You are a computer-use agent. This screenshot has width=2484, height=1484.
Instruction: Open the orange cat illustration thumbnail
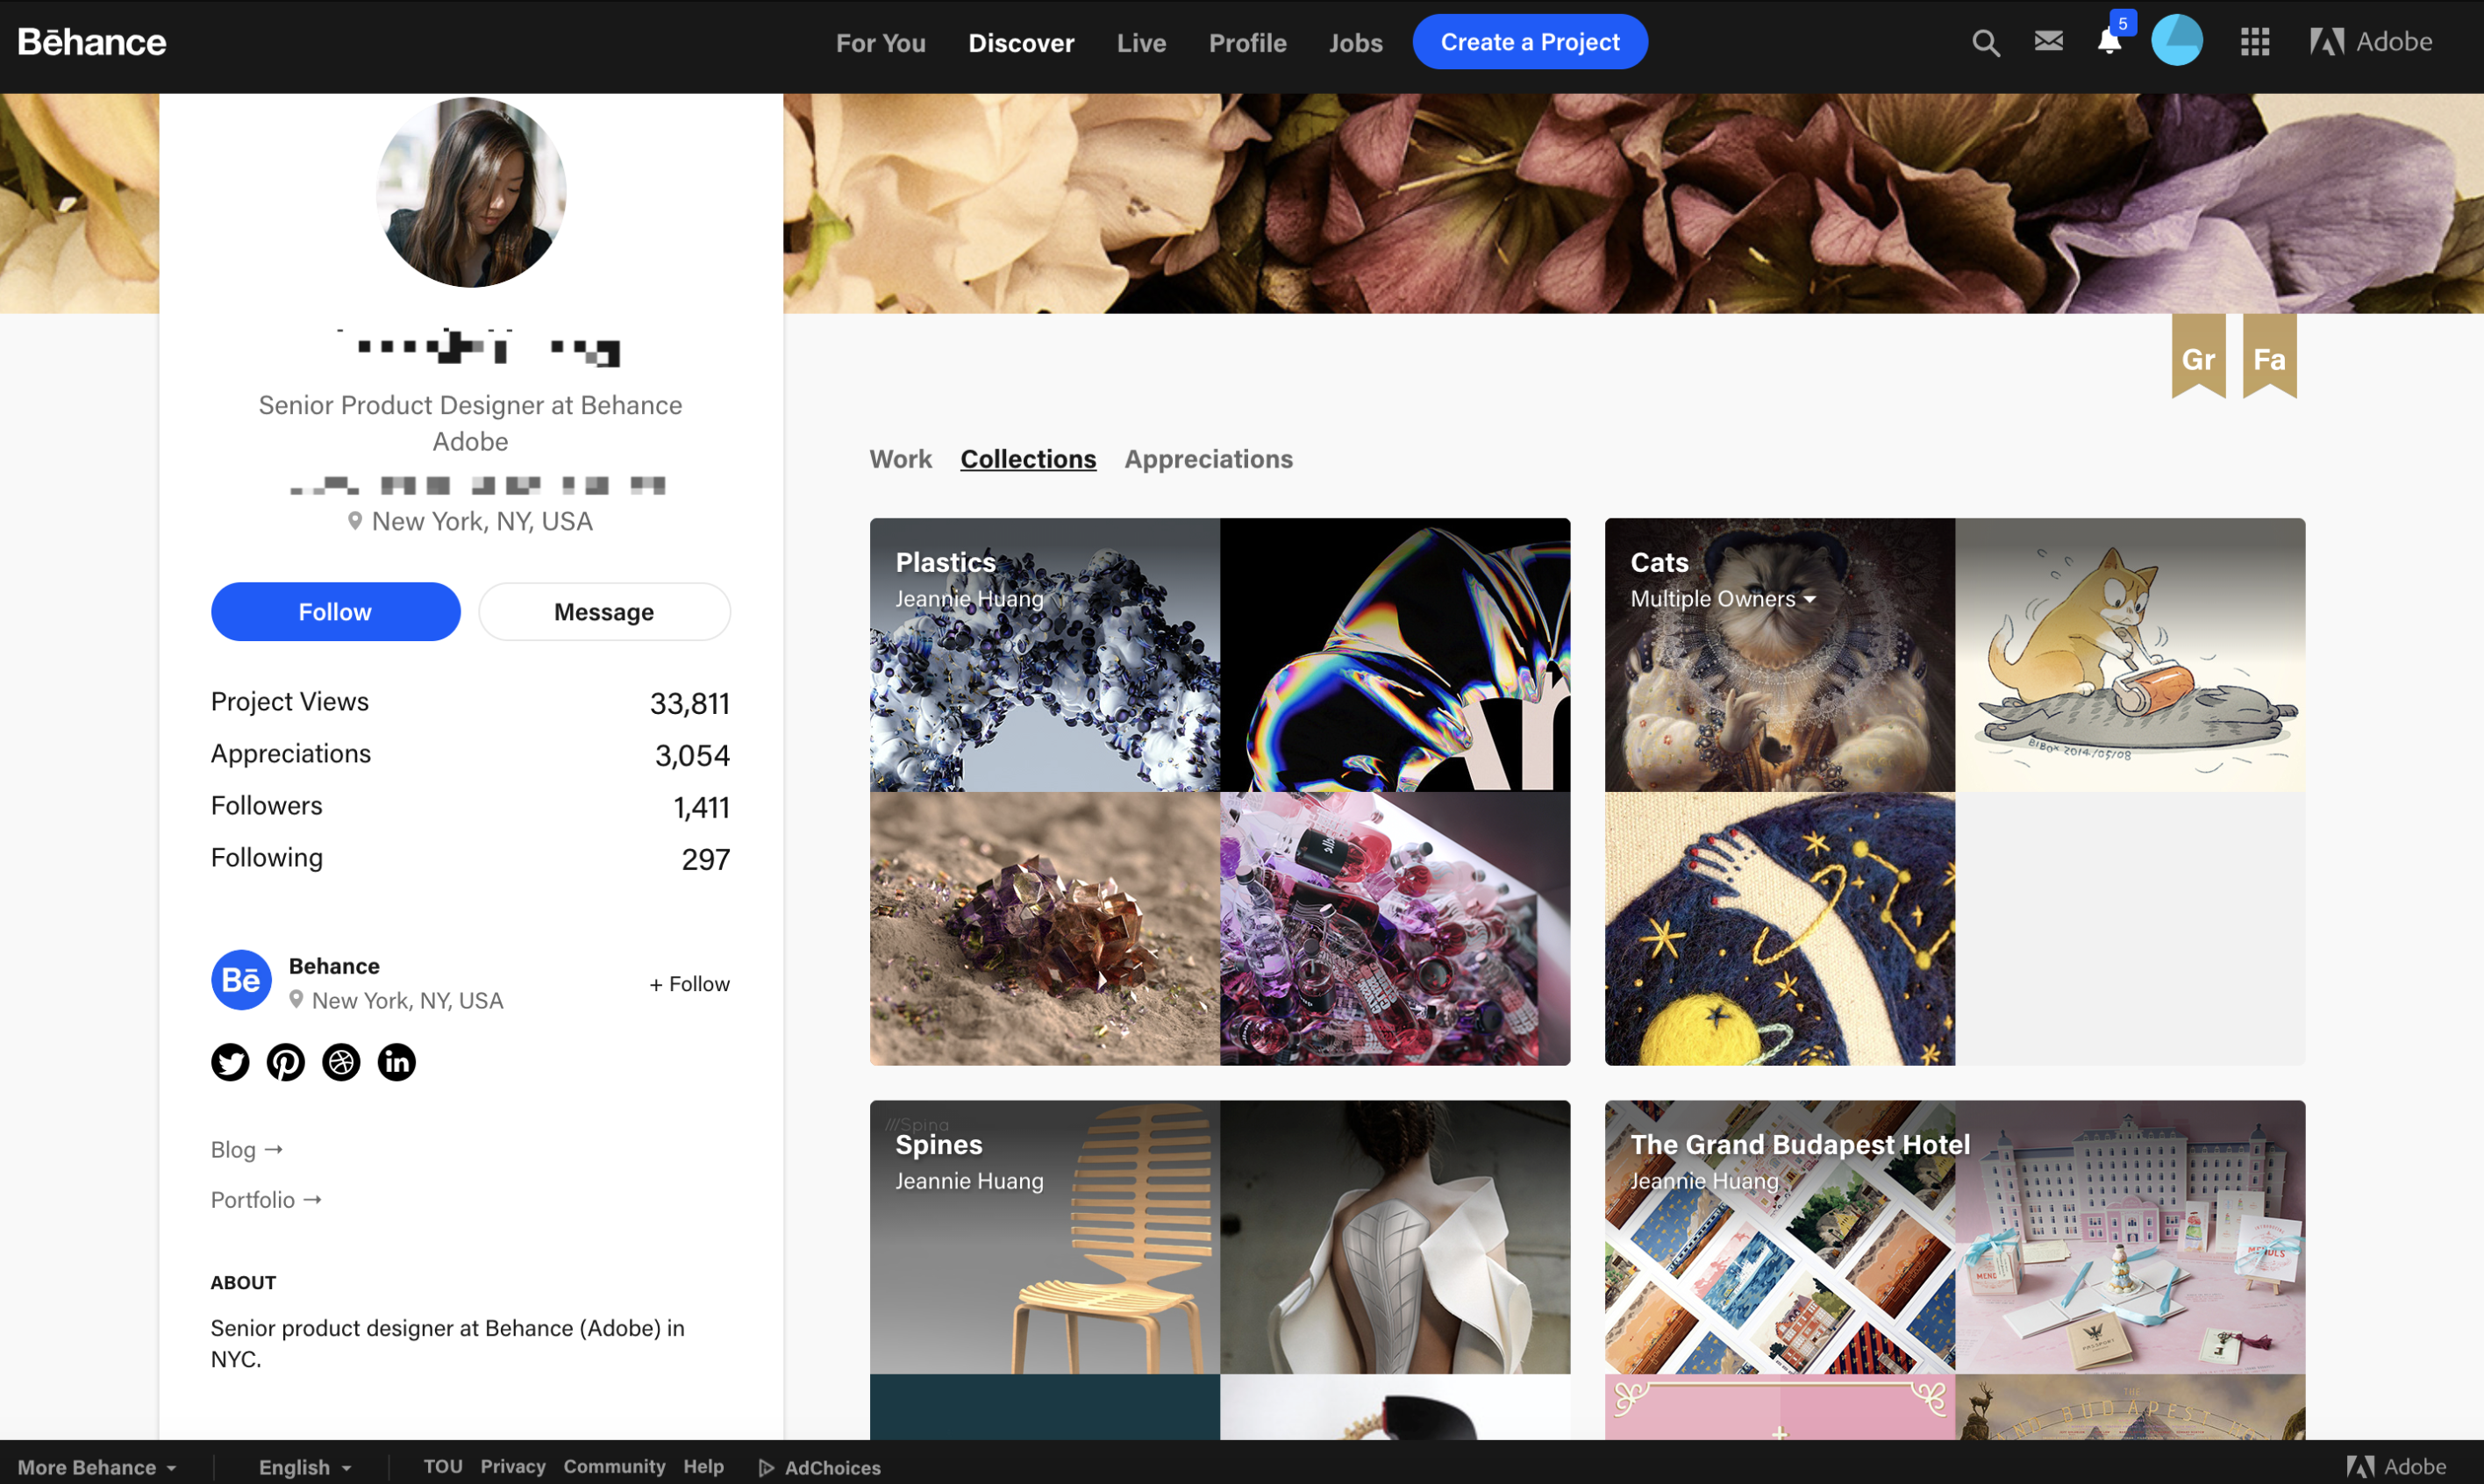click(2130, 655)
